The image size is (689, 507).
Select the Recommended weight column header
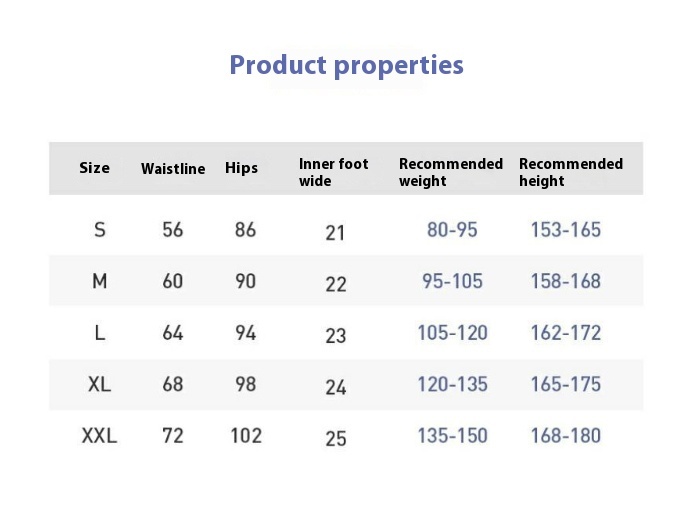click(x=450, y=172)
